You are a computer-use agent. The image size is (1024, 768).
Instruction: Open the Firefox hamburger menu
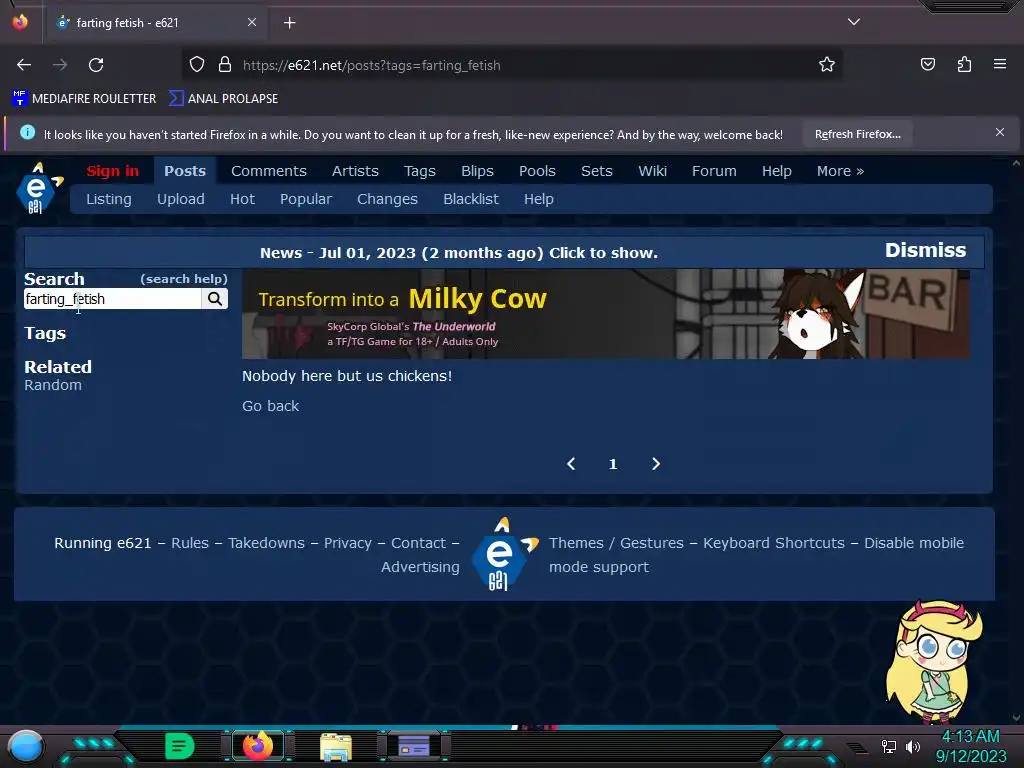[x=1000, y=64]
